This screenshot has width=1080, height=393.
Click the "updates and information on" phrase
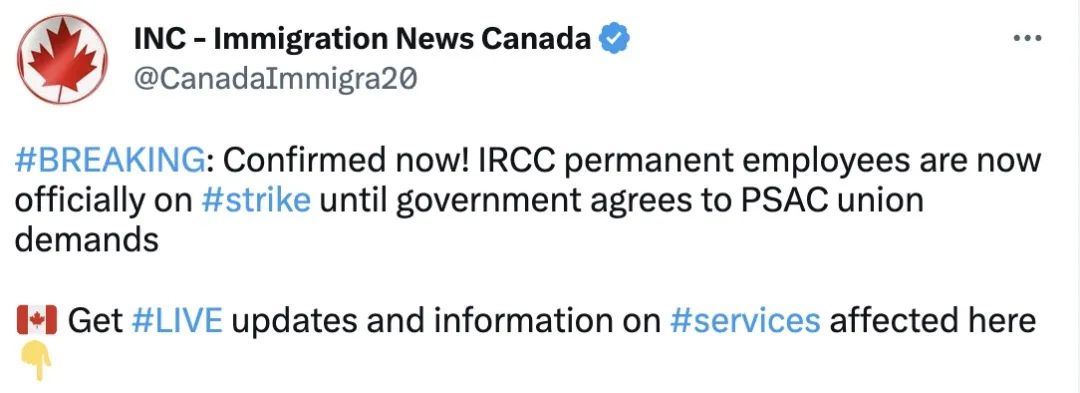click(446, 322)
